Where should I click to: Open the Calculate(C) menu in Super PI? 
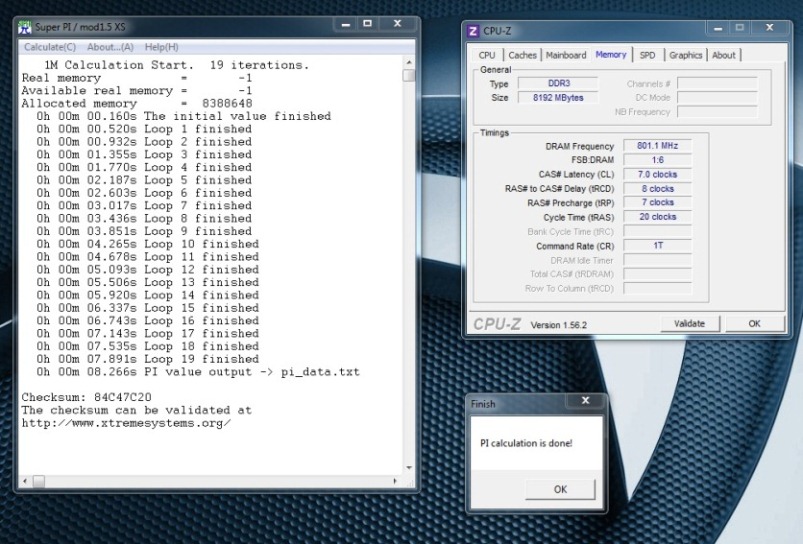point(50,47)
